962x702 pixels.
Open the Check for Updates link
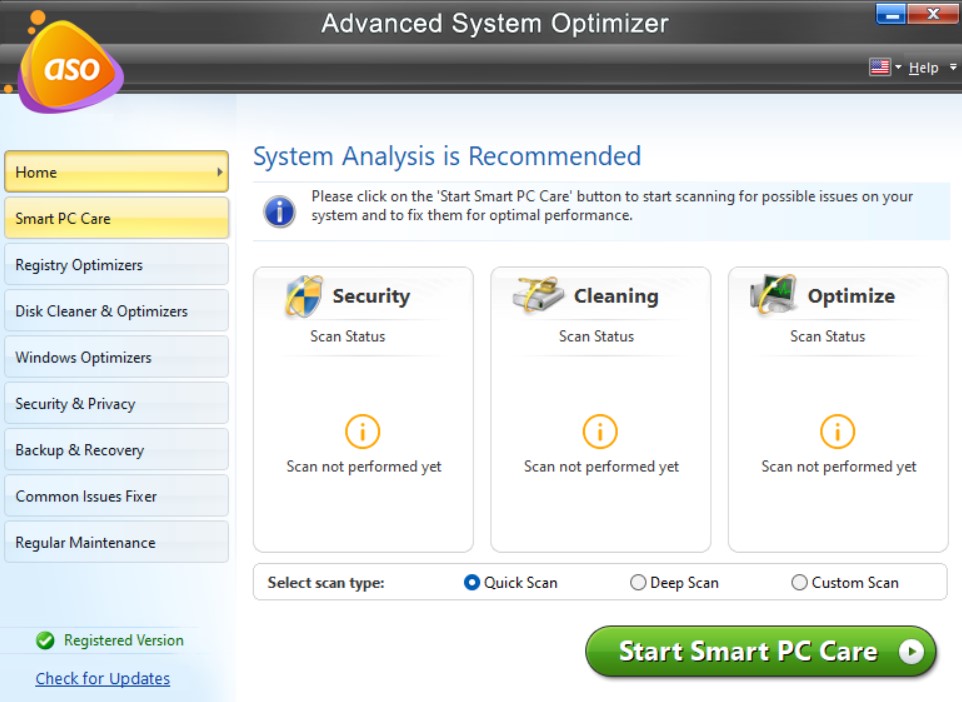(102, 678)
